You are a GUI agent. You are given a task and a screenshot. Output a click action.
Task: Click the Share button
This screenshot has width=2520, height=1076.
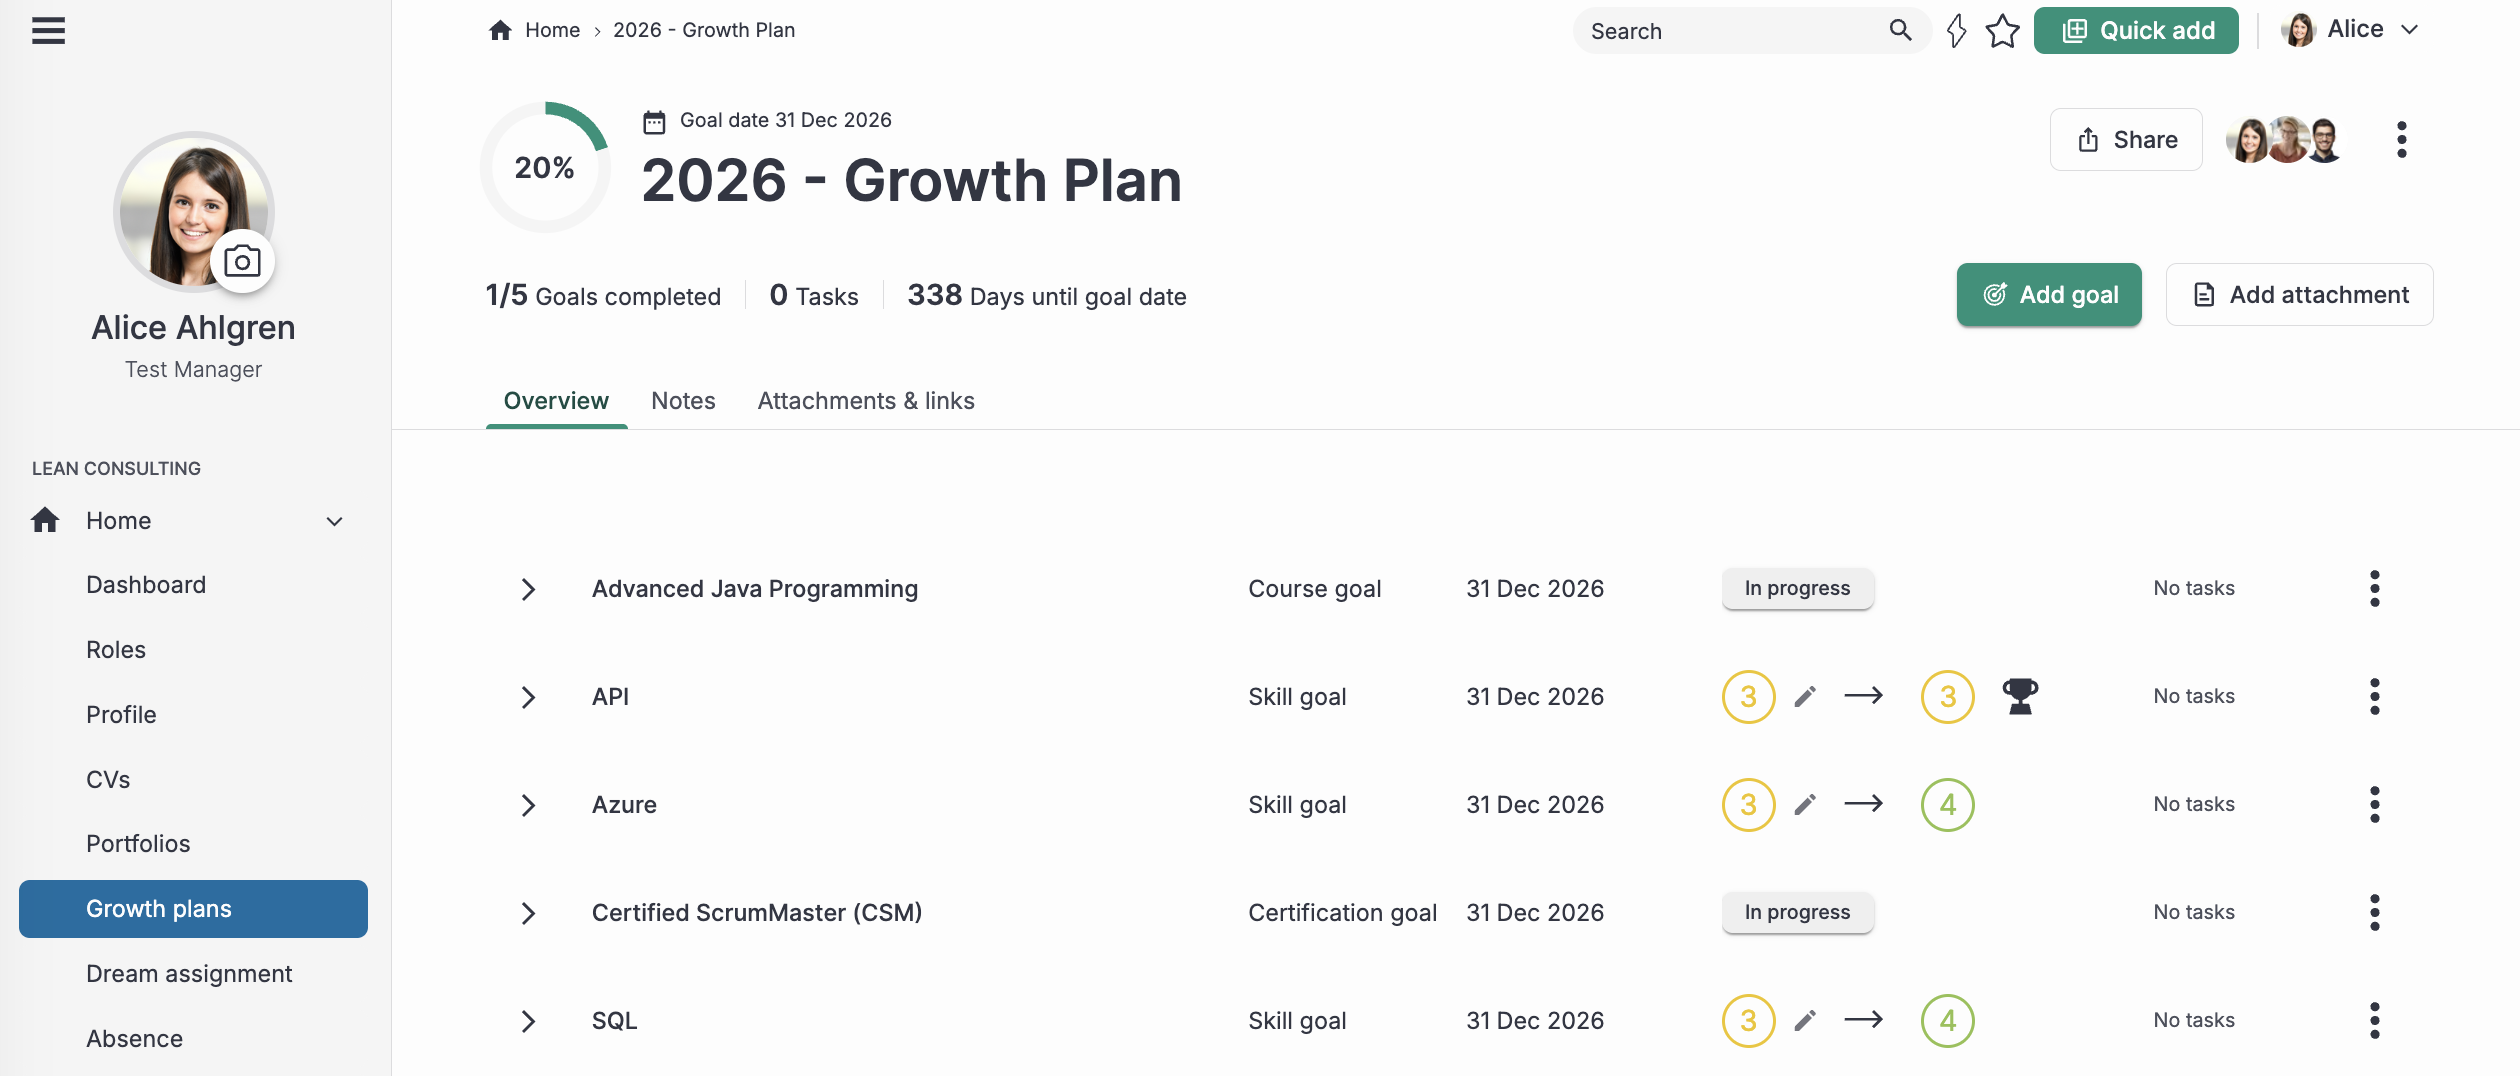tap(2126, 139)
